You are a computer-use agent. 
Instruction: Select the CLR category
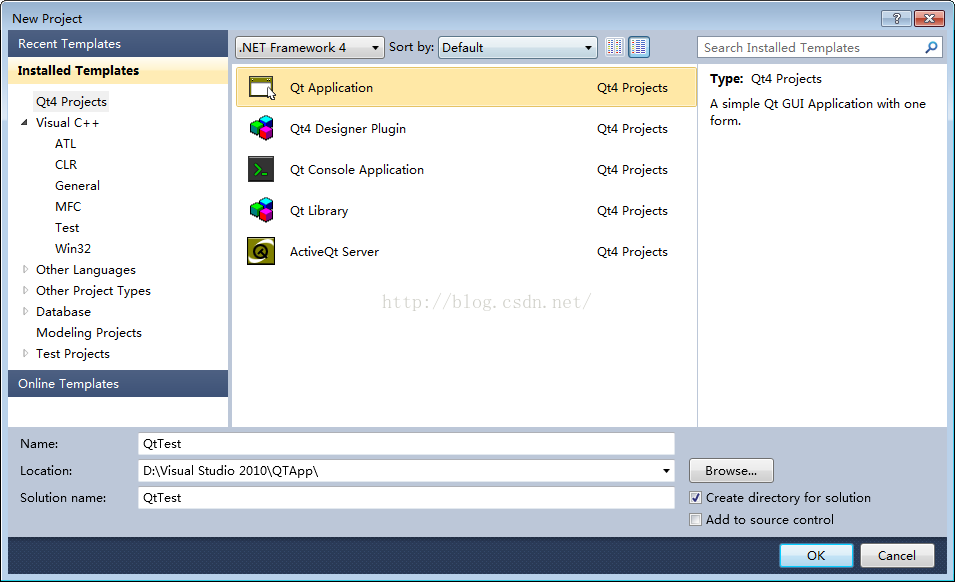(66, 164)
